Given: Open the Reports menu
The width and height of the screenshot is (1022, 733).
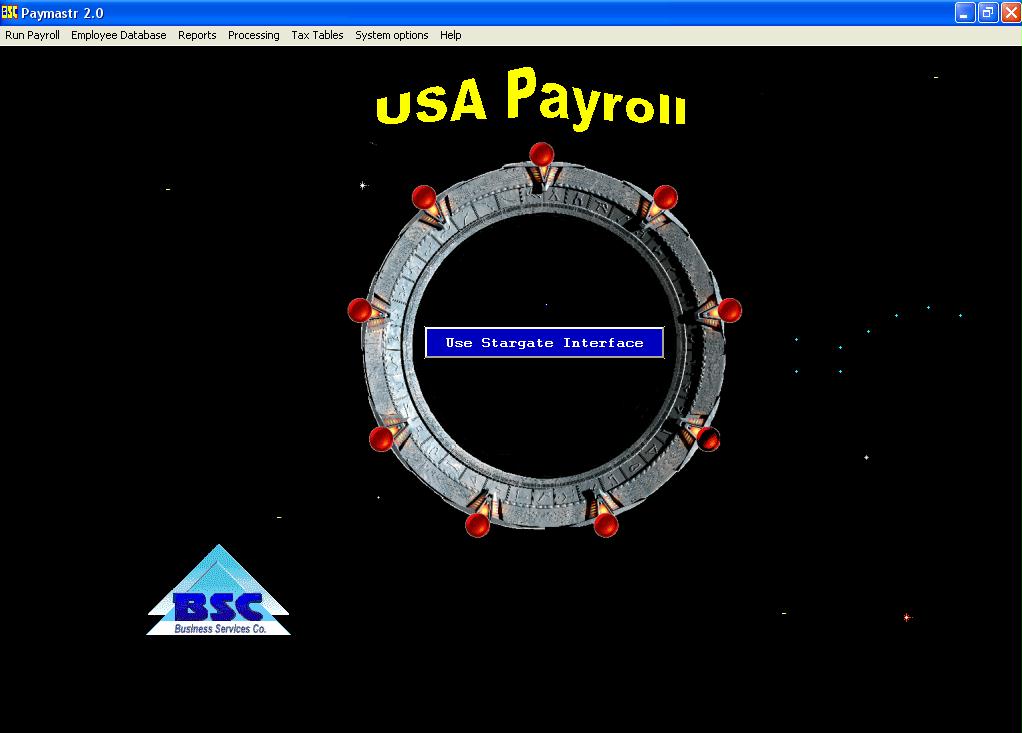Looking at the screenshot, I should (x=197, y=35).
